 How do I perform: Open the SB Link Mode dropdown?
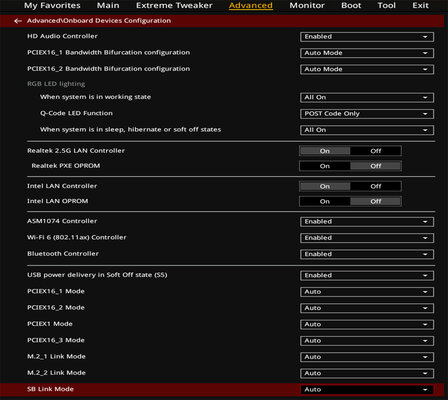tap(367, 390)
